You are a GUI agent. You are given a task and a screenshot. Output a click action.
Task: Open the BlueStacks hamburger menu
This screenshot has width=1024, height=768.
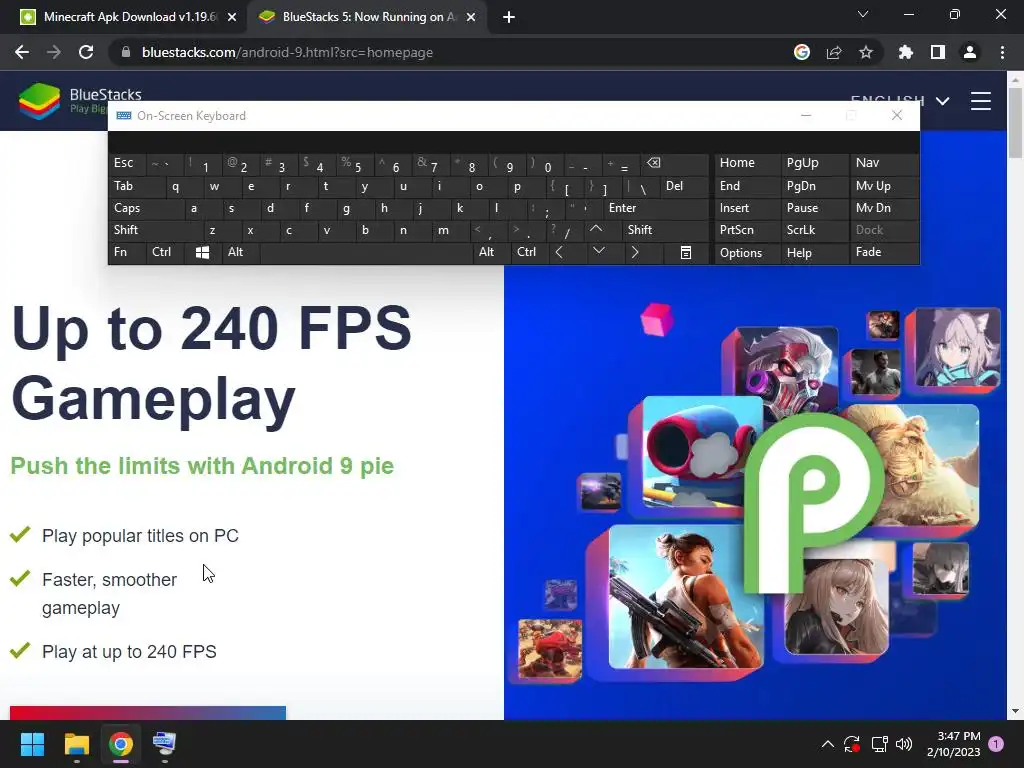(x=980, y=101)
